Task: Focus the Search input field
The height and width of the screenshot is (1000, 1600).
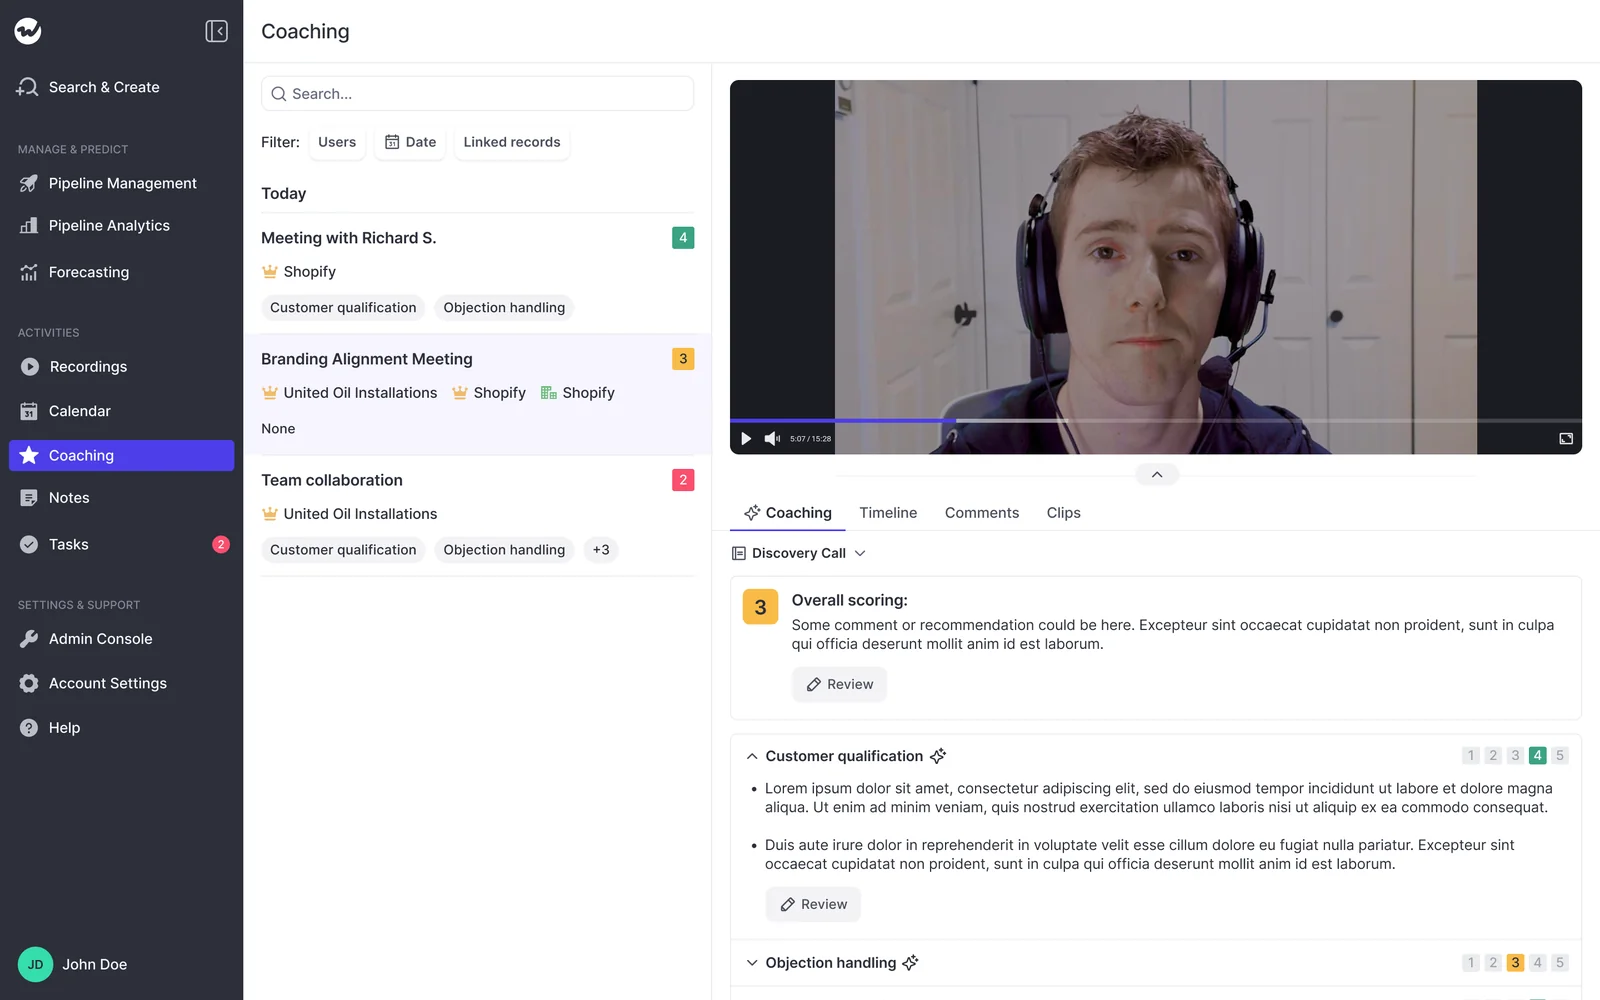Action: pos(477,94)
